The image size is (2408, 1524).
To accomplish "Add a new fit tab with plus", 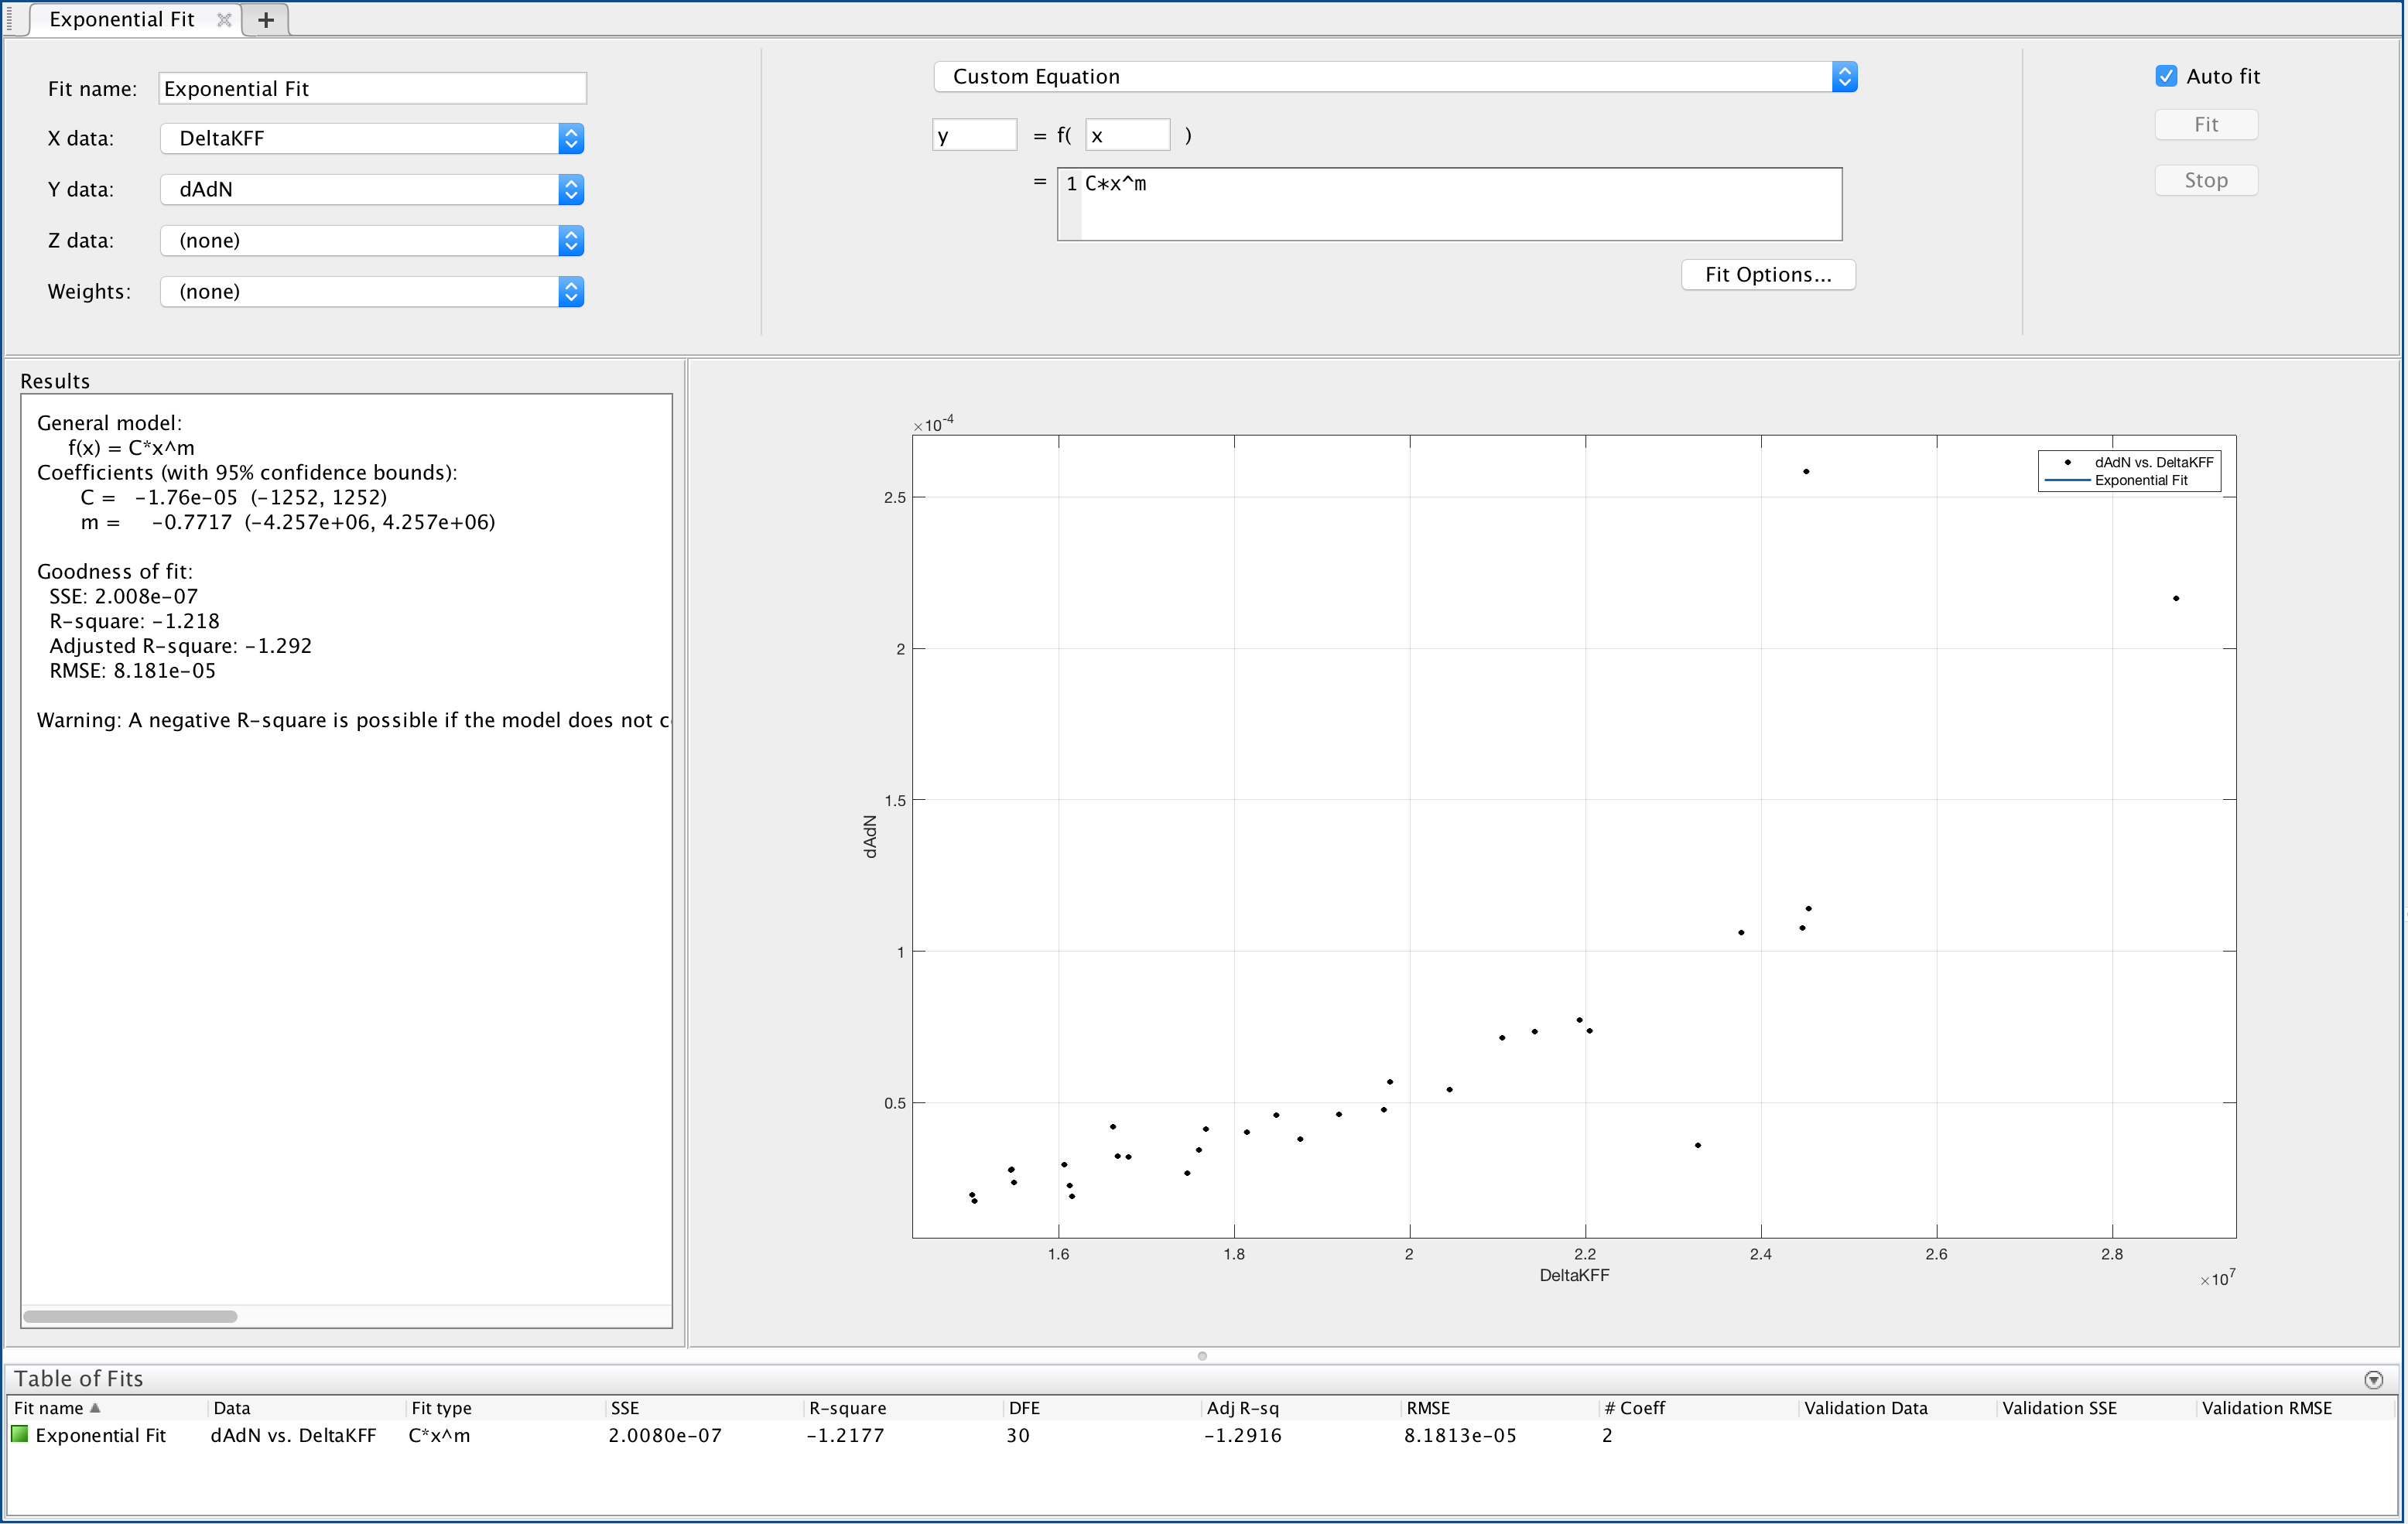I will [x=266, y=19].
